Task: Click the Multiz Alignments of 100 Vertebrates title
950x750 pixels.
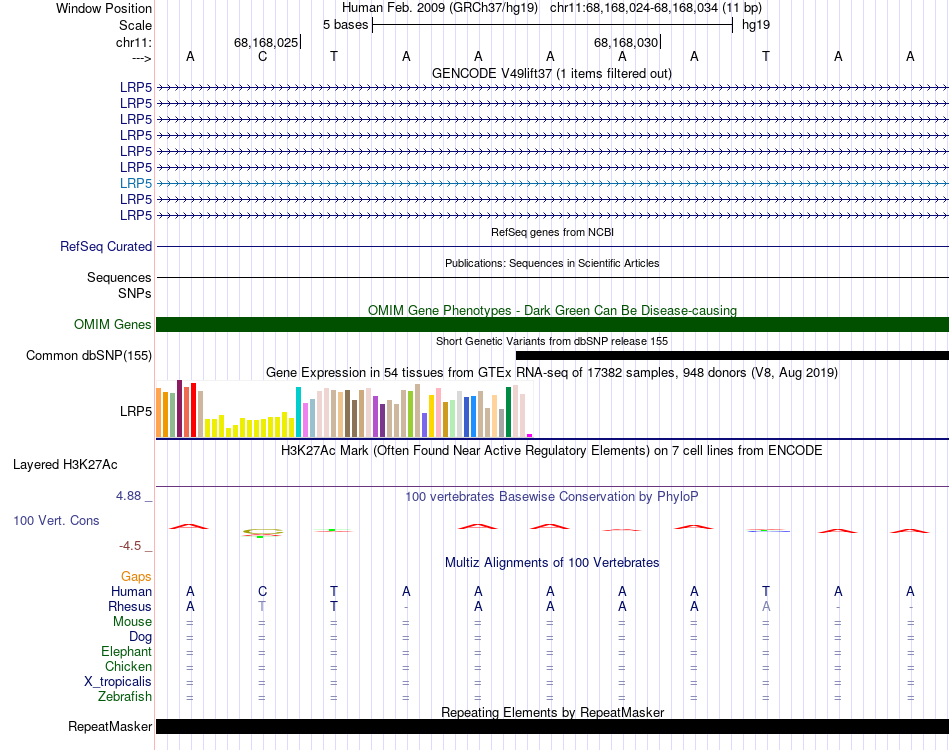Action: tap(552, 562)
